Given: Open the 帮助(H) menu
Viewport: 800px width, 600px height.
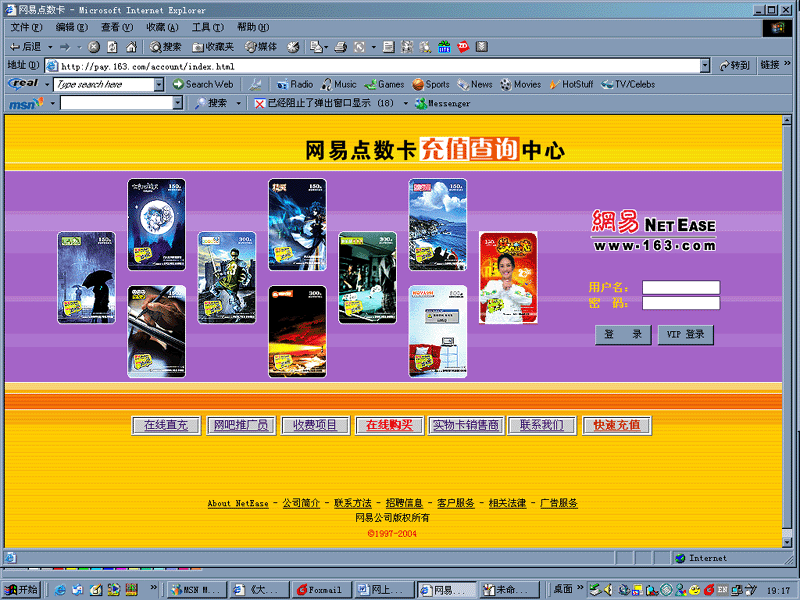Looking at the screenshot, I should click(x=253, y=27).
